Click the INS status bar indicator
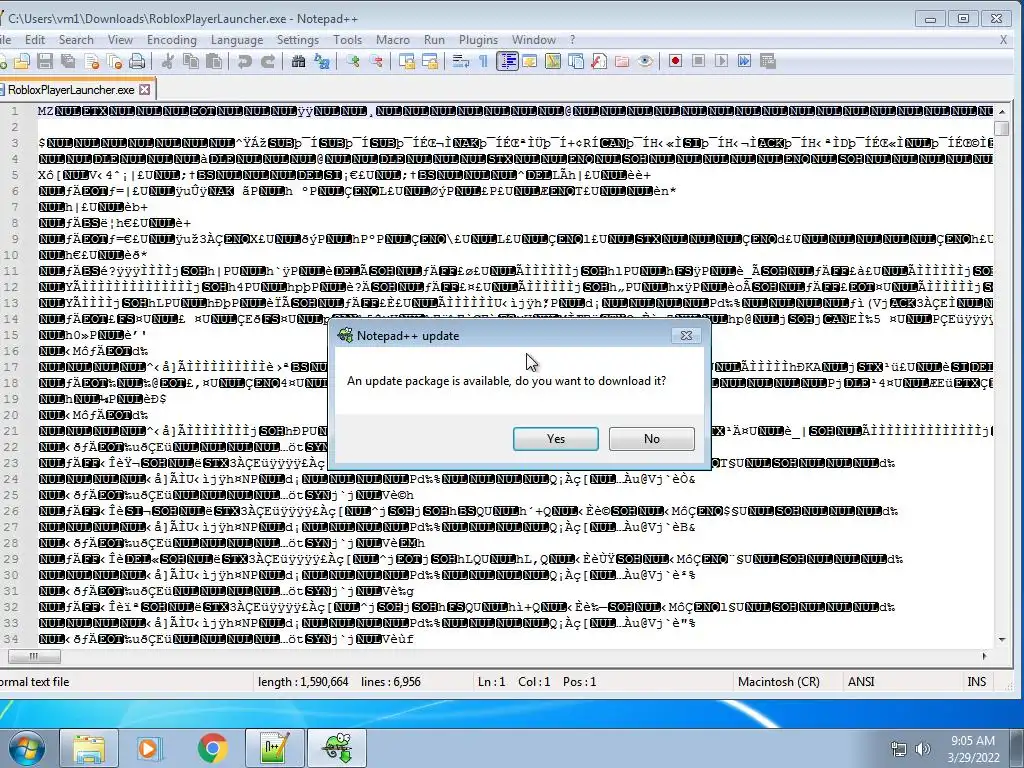 [976, 682]
